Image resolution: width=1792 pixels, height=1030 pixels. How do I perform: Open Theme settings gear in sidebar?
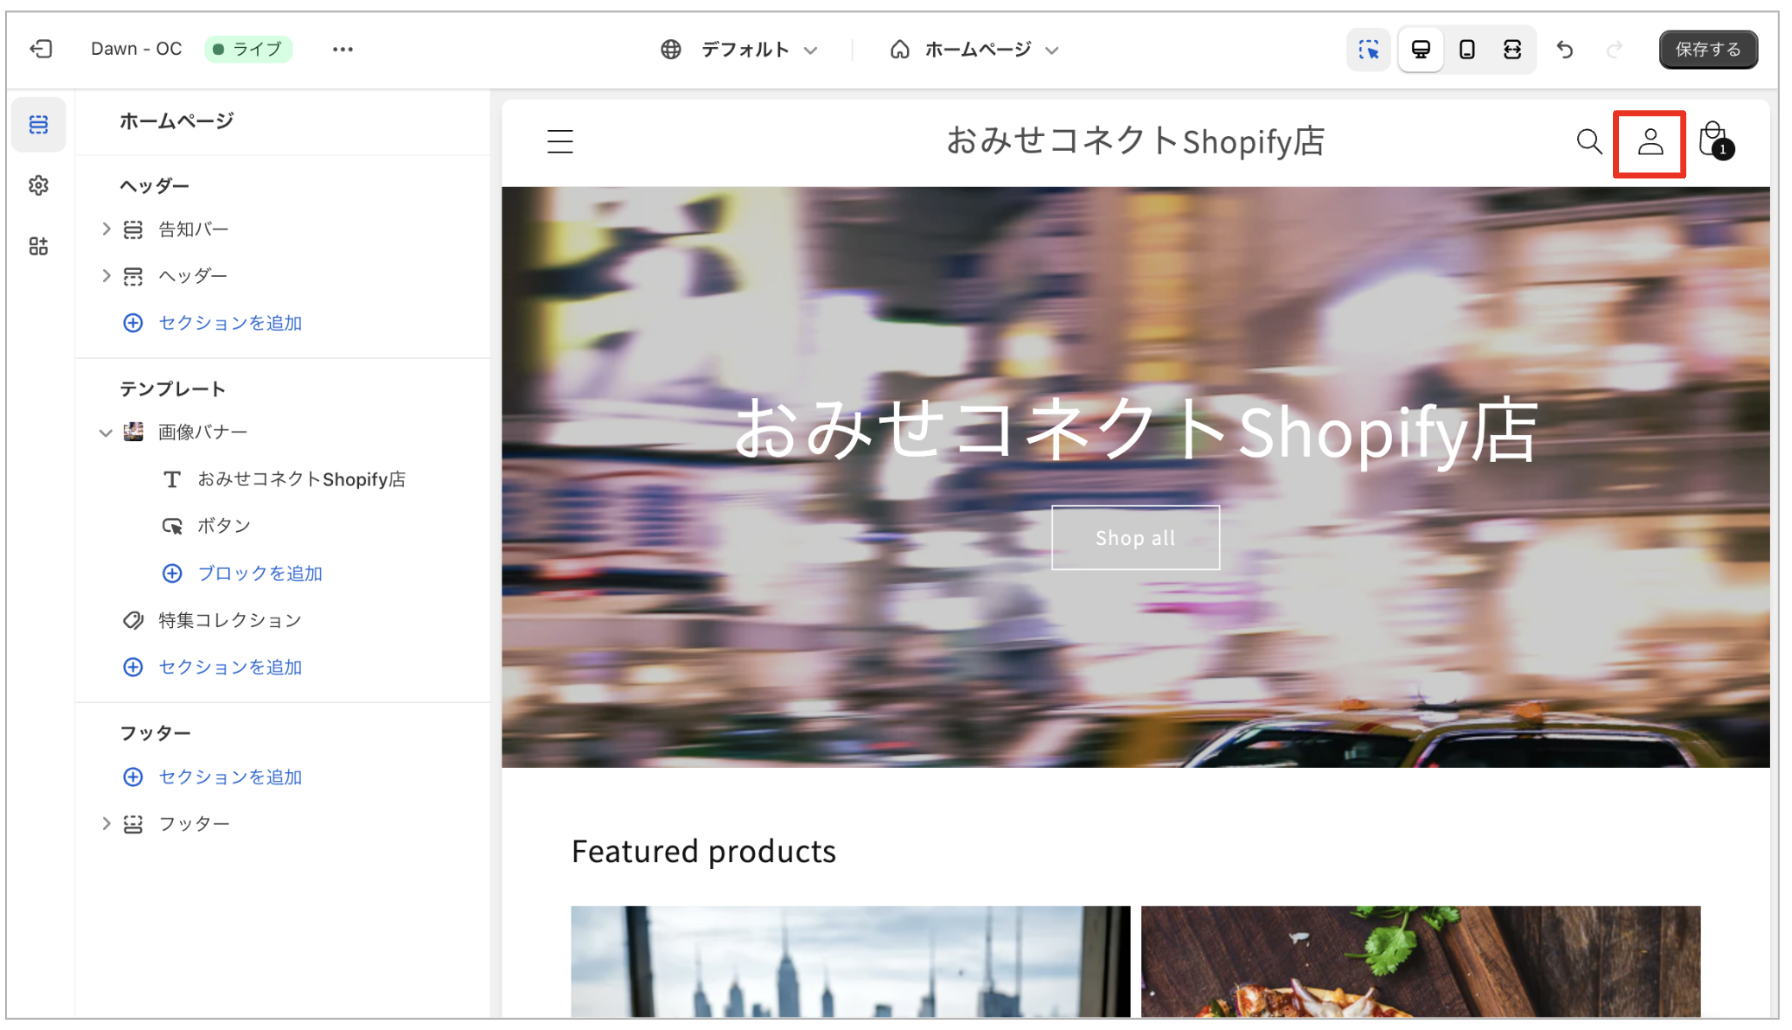point(39,185)
